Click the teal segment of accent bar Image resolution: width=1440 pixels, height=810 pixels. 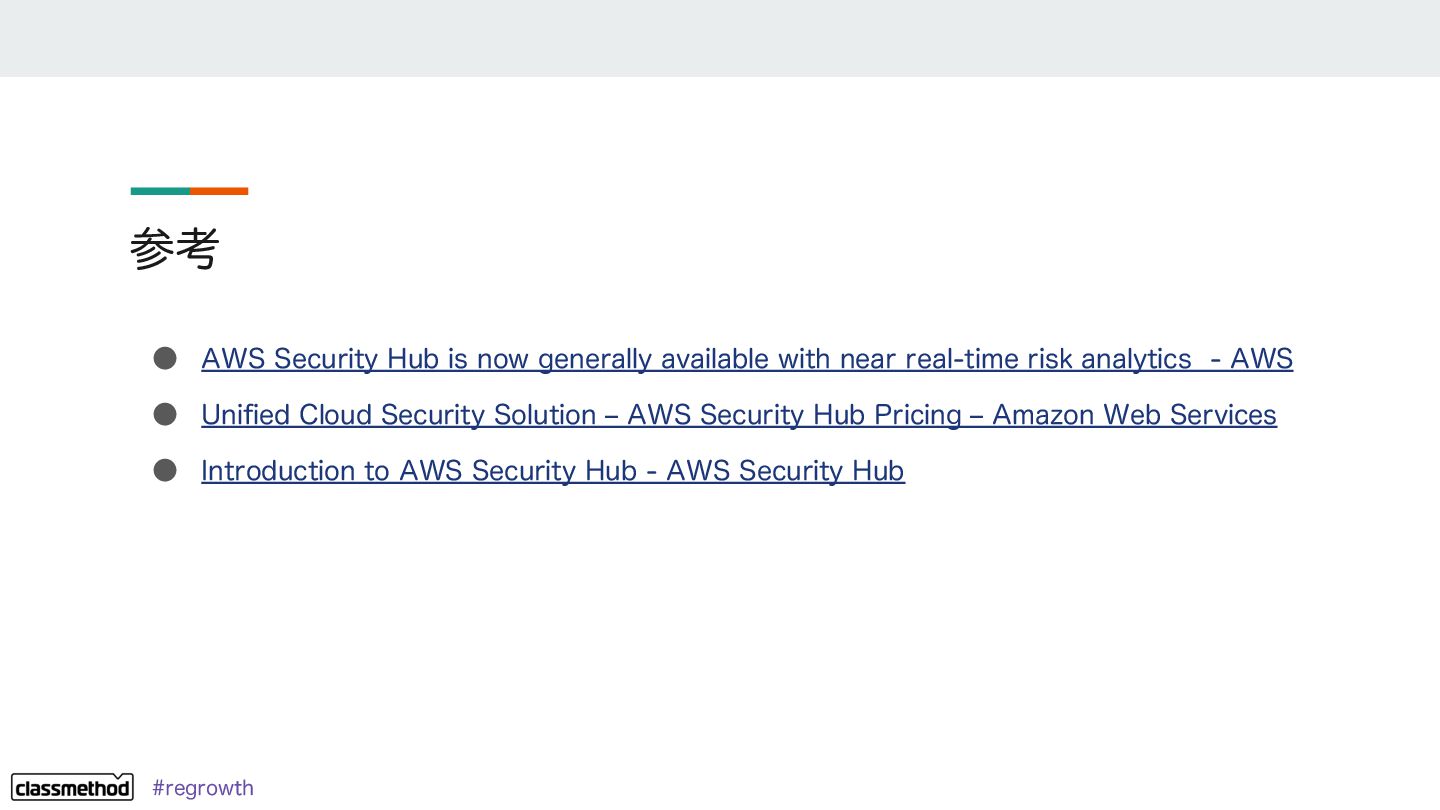click(x=160, y=191)
